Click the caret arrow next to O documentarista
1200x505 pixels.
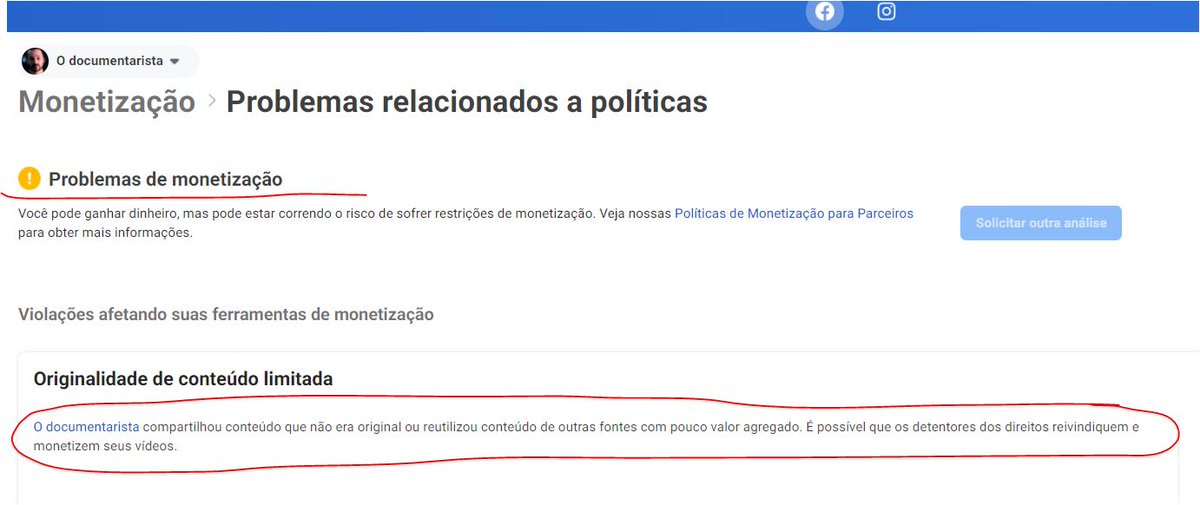pyautogui.click(x=175, y=62)
